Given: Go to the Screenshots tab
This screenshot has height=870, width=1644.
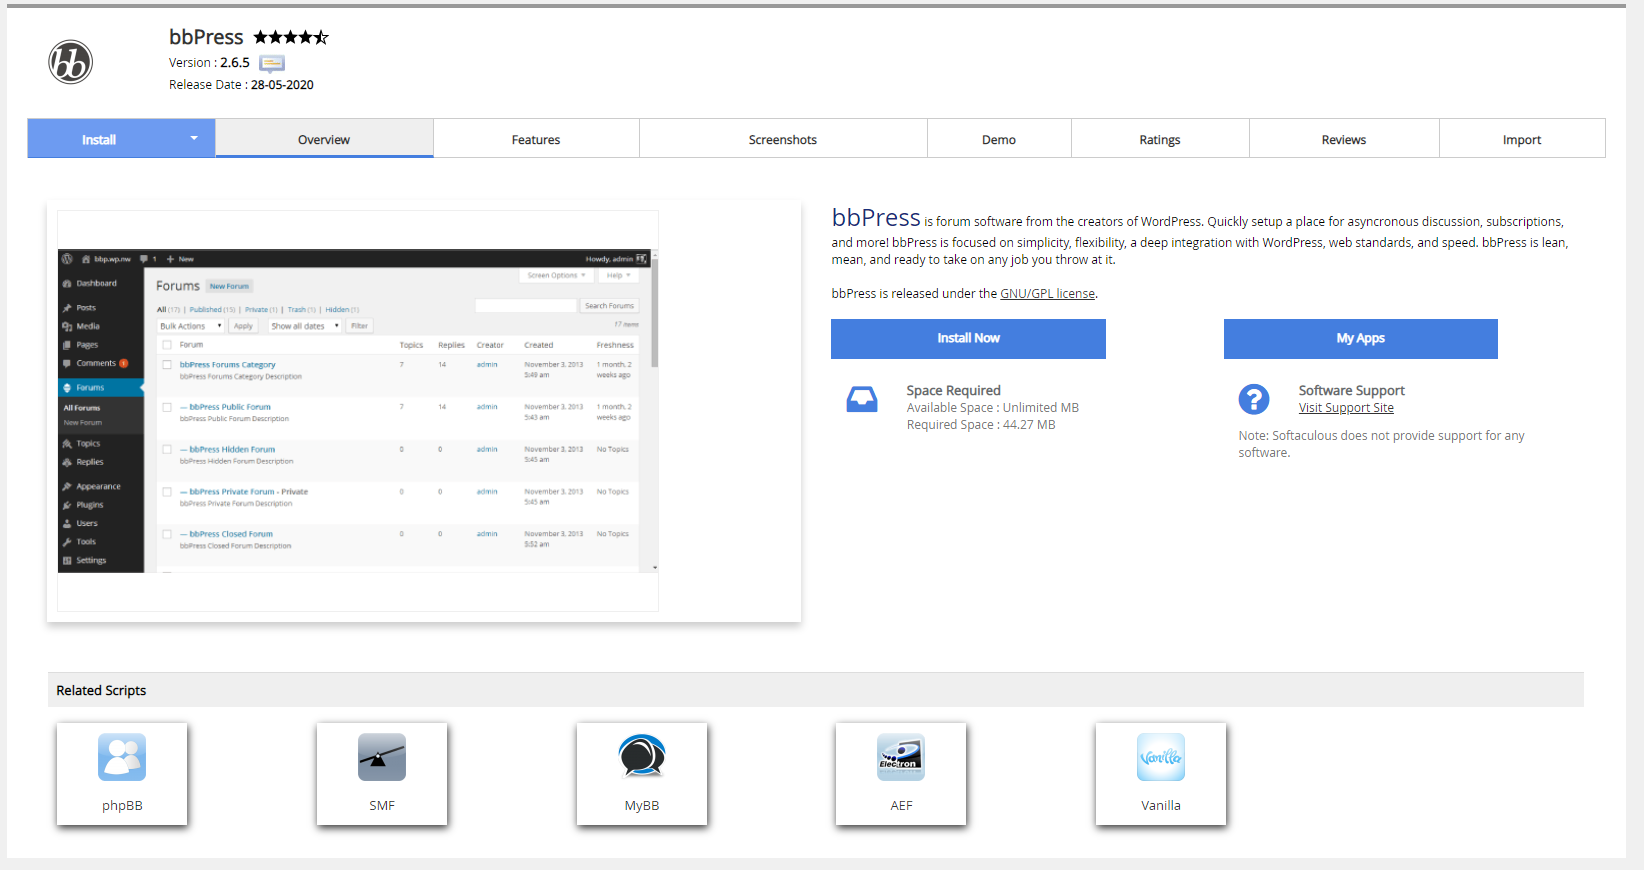Looking at the screenshot, I should tap(783, 139).
